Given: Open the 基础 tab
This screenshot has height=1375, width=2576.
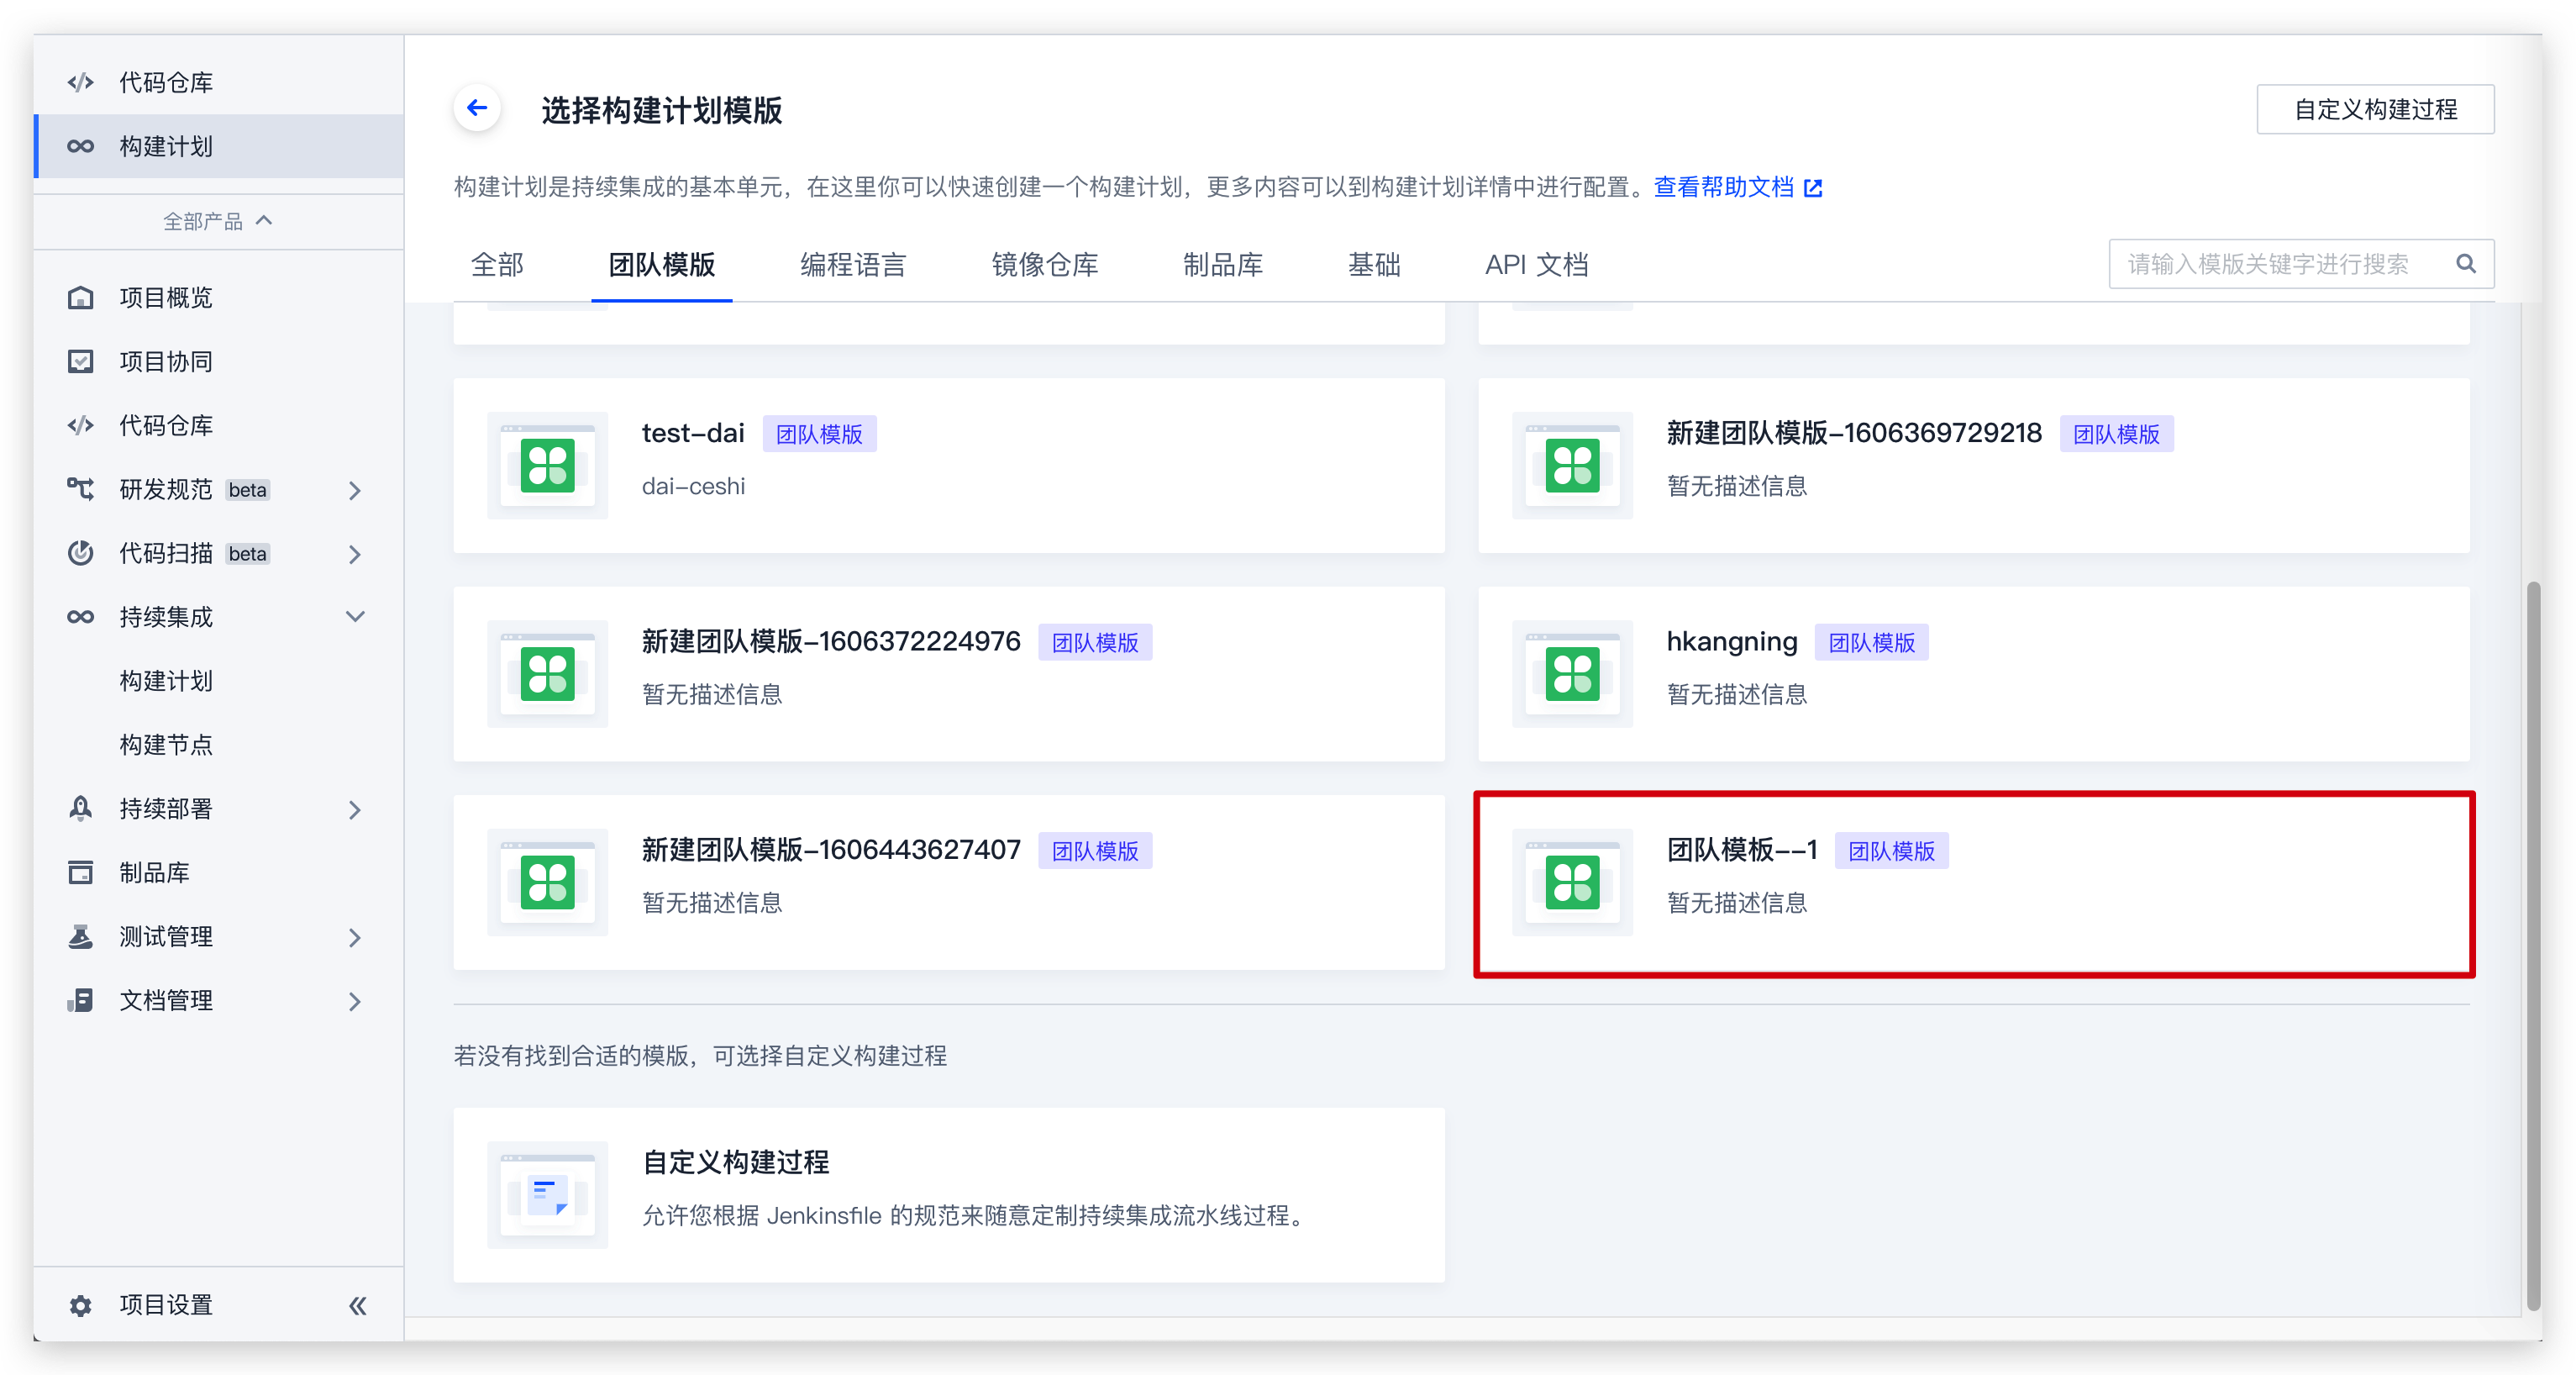Looking at the screenshot, I should point(1374,265).
